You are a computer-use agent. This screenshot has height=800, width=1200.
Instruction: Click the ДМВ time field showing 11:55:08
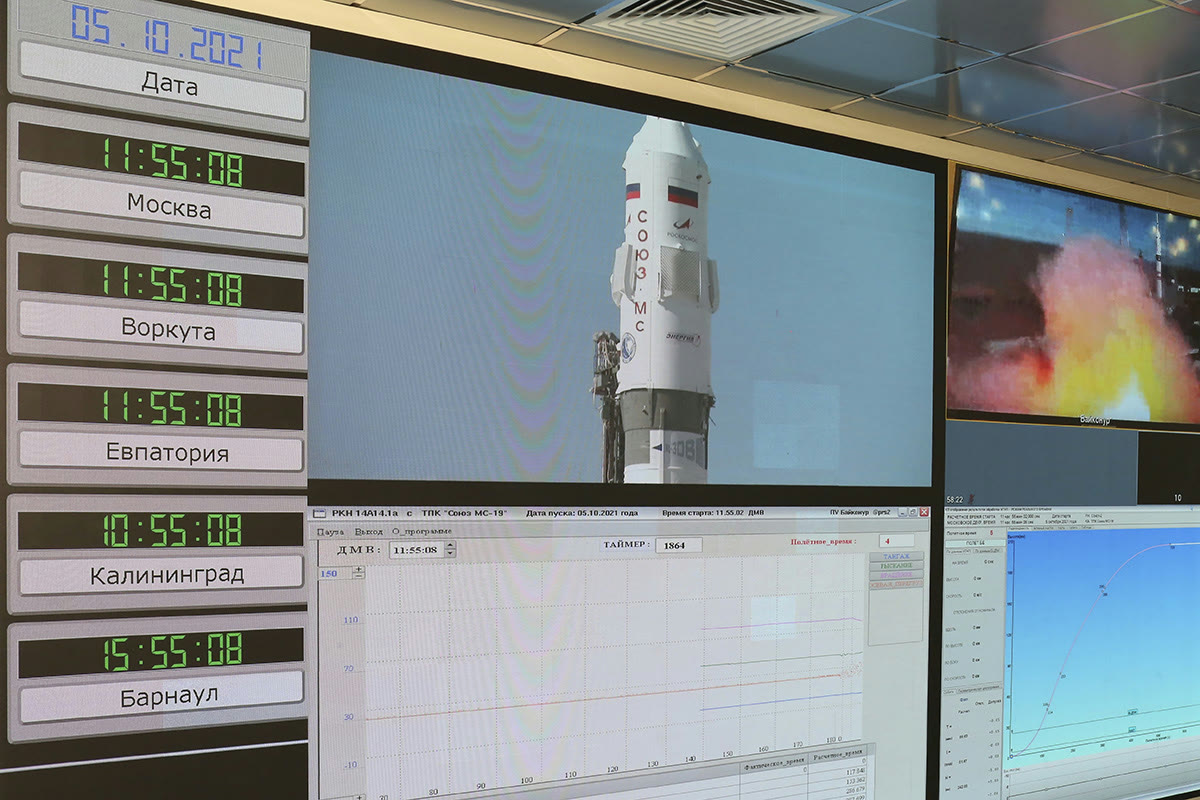pos(416,550)
